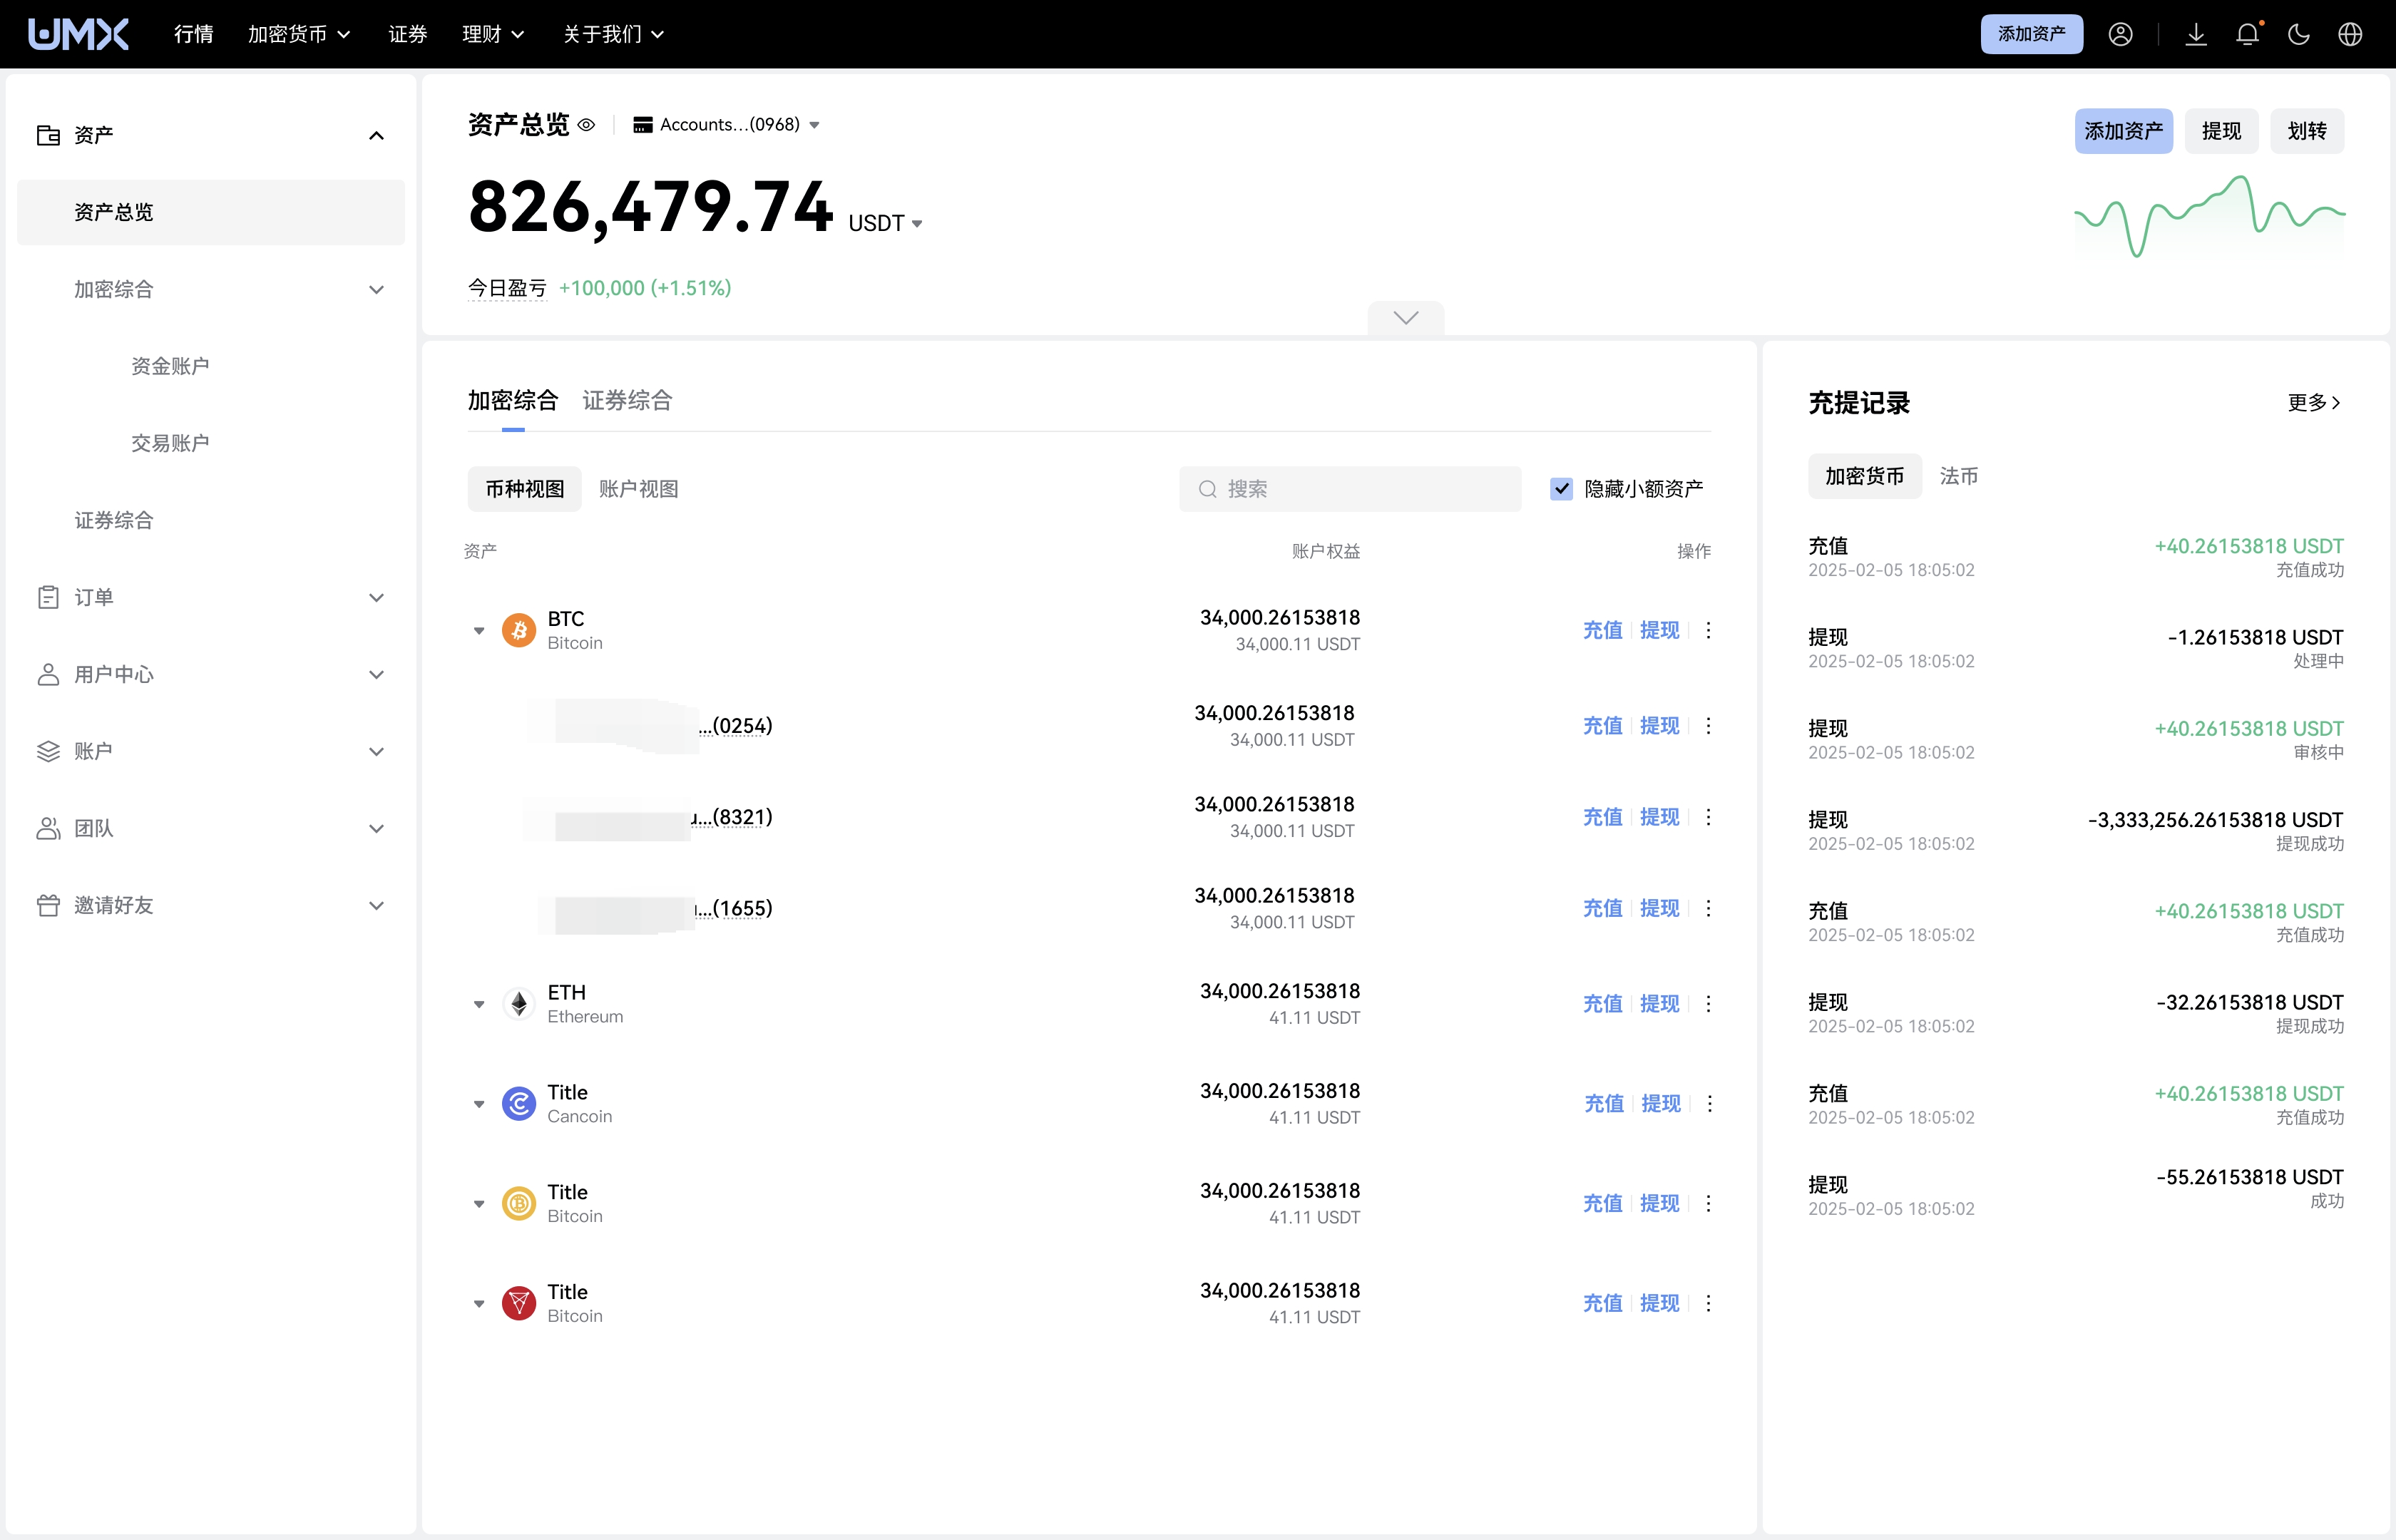Click the 用户中心 user center sidebar icon
This screenshot has height=1540, width=2396.
click(x=48, y=674)
